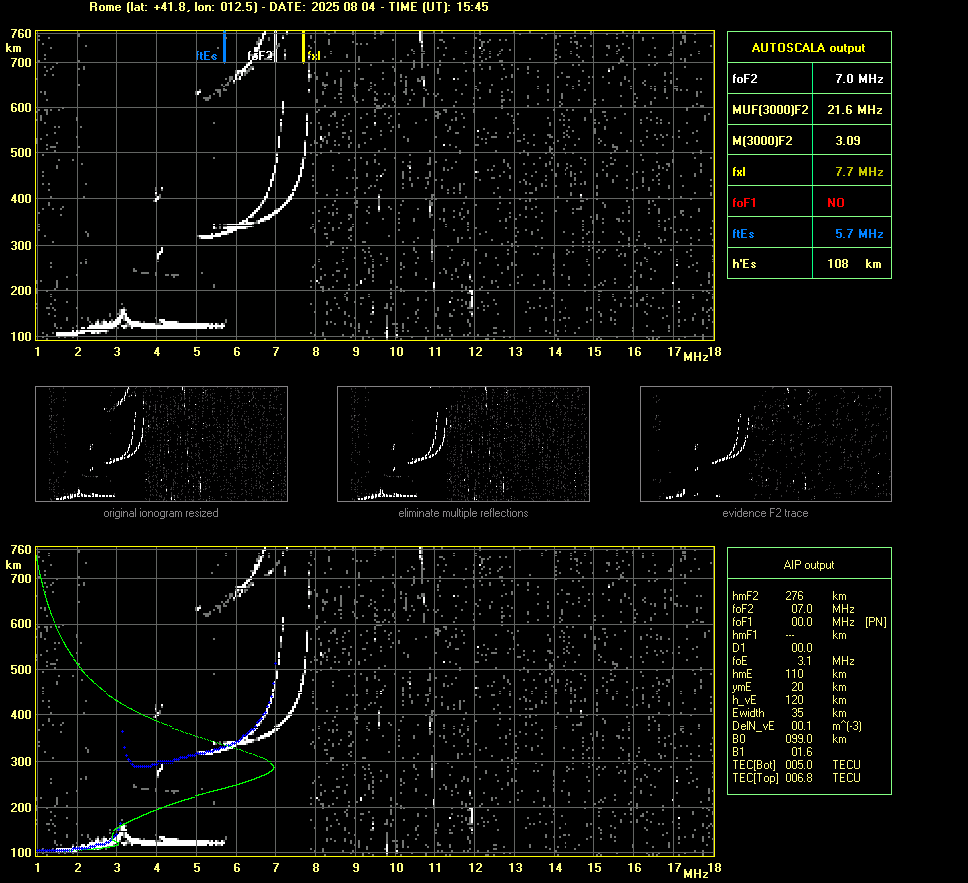Click the ftEs value 5.7 MHz

(859, 233)
